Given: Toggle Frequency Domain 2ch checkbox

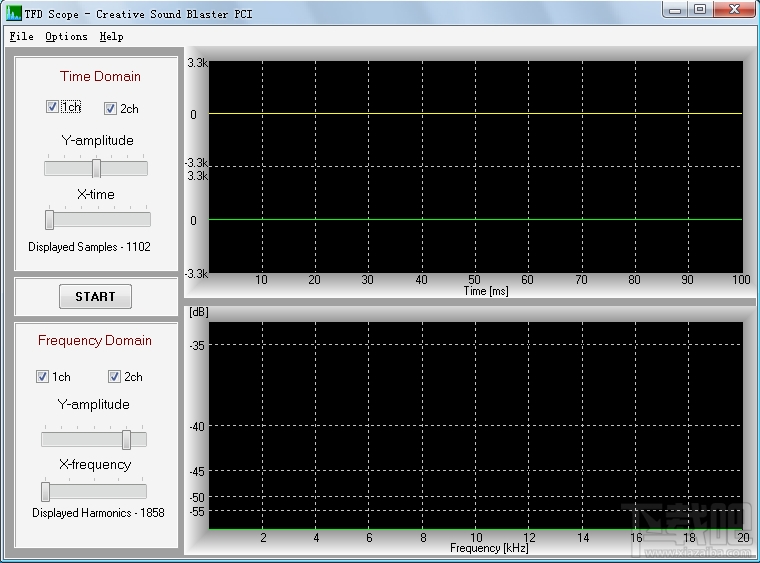Looking at the screenshot, I should 114,376.
